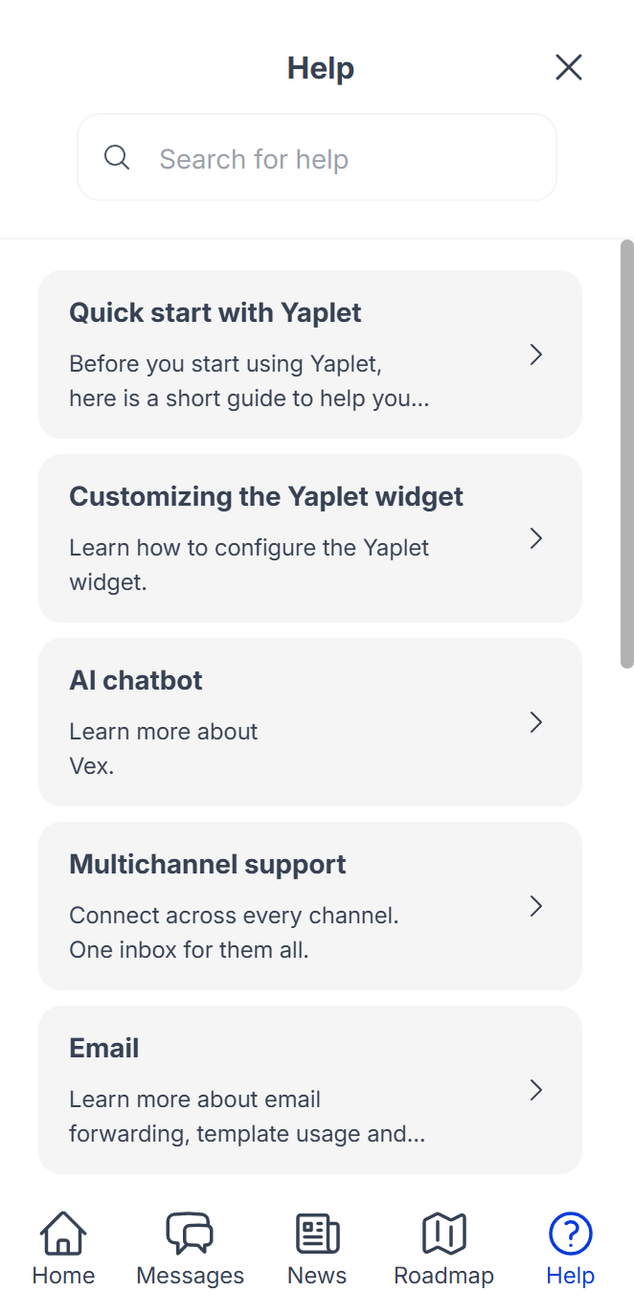This screenshot has width=634, height=1316.
Task: Click the vertical scrollbar thumb
Action: point(626,453)
